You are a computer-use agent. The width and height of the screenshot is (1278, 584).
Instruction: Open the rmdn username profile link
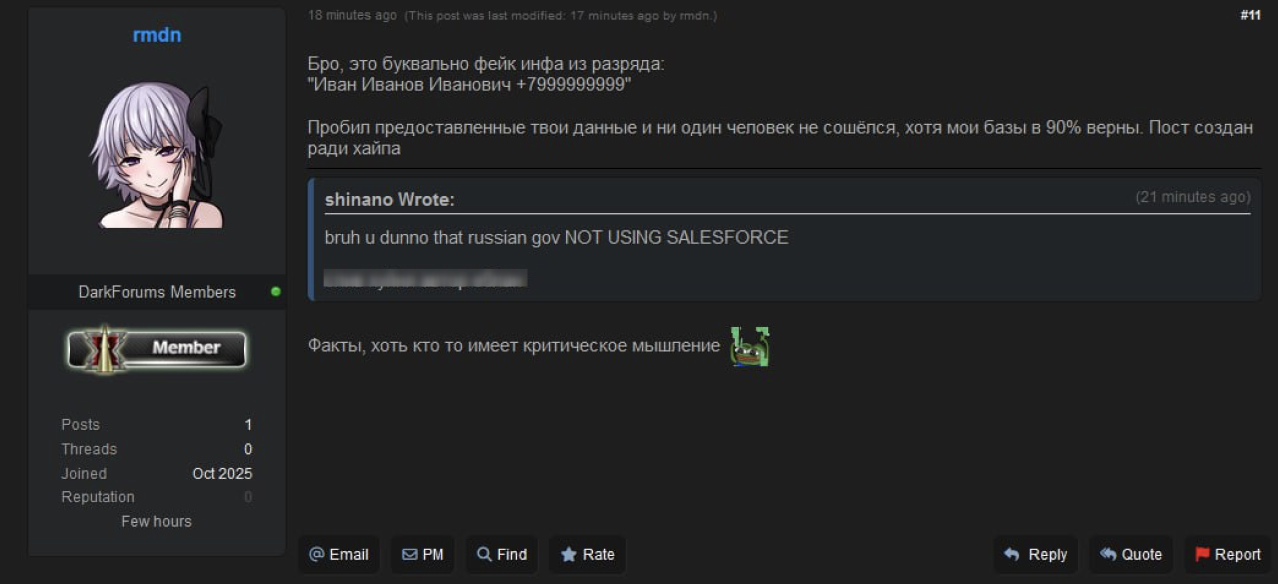point(157,35)
